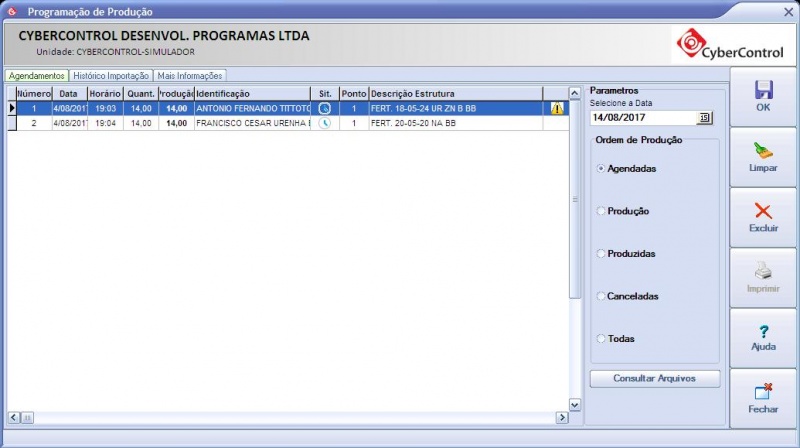800x448 pixels.
Task: Click number 2 in the Número column
Action: [x=34, y=123]
